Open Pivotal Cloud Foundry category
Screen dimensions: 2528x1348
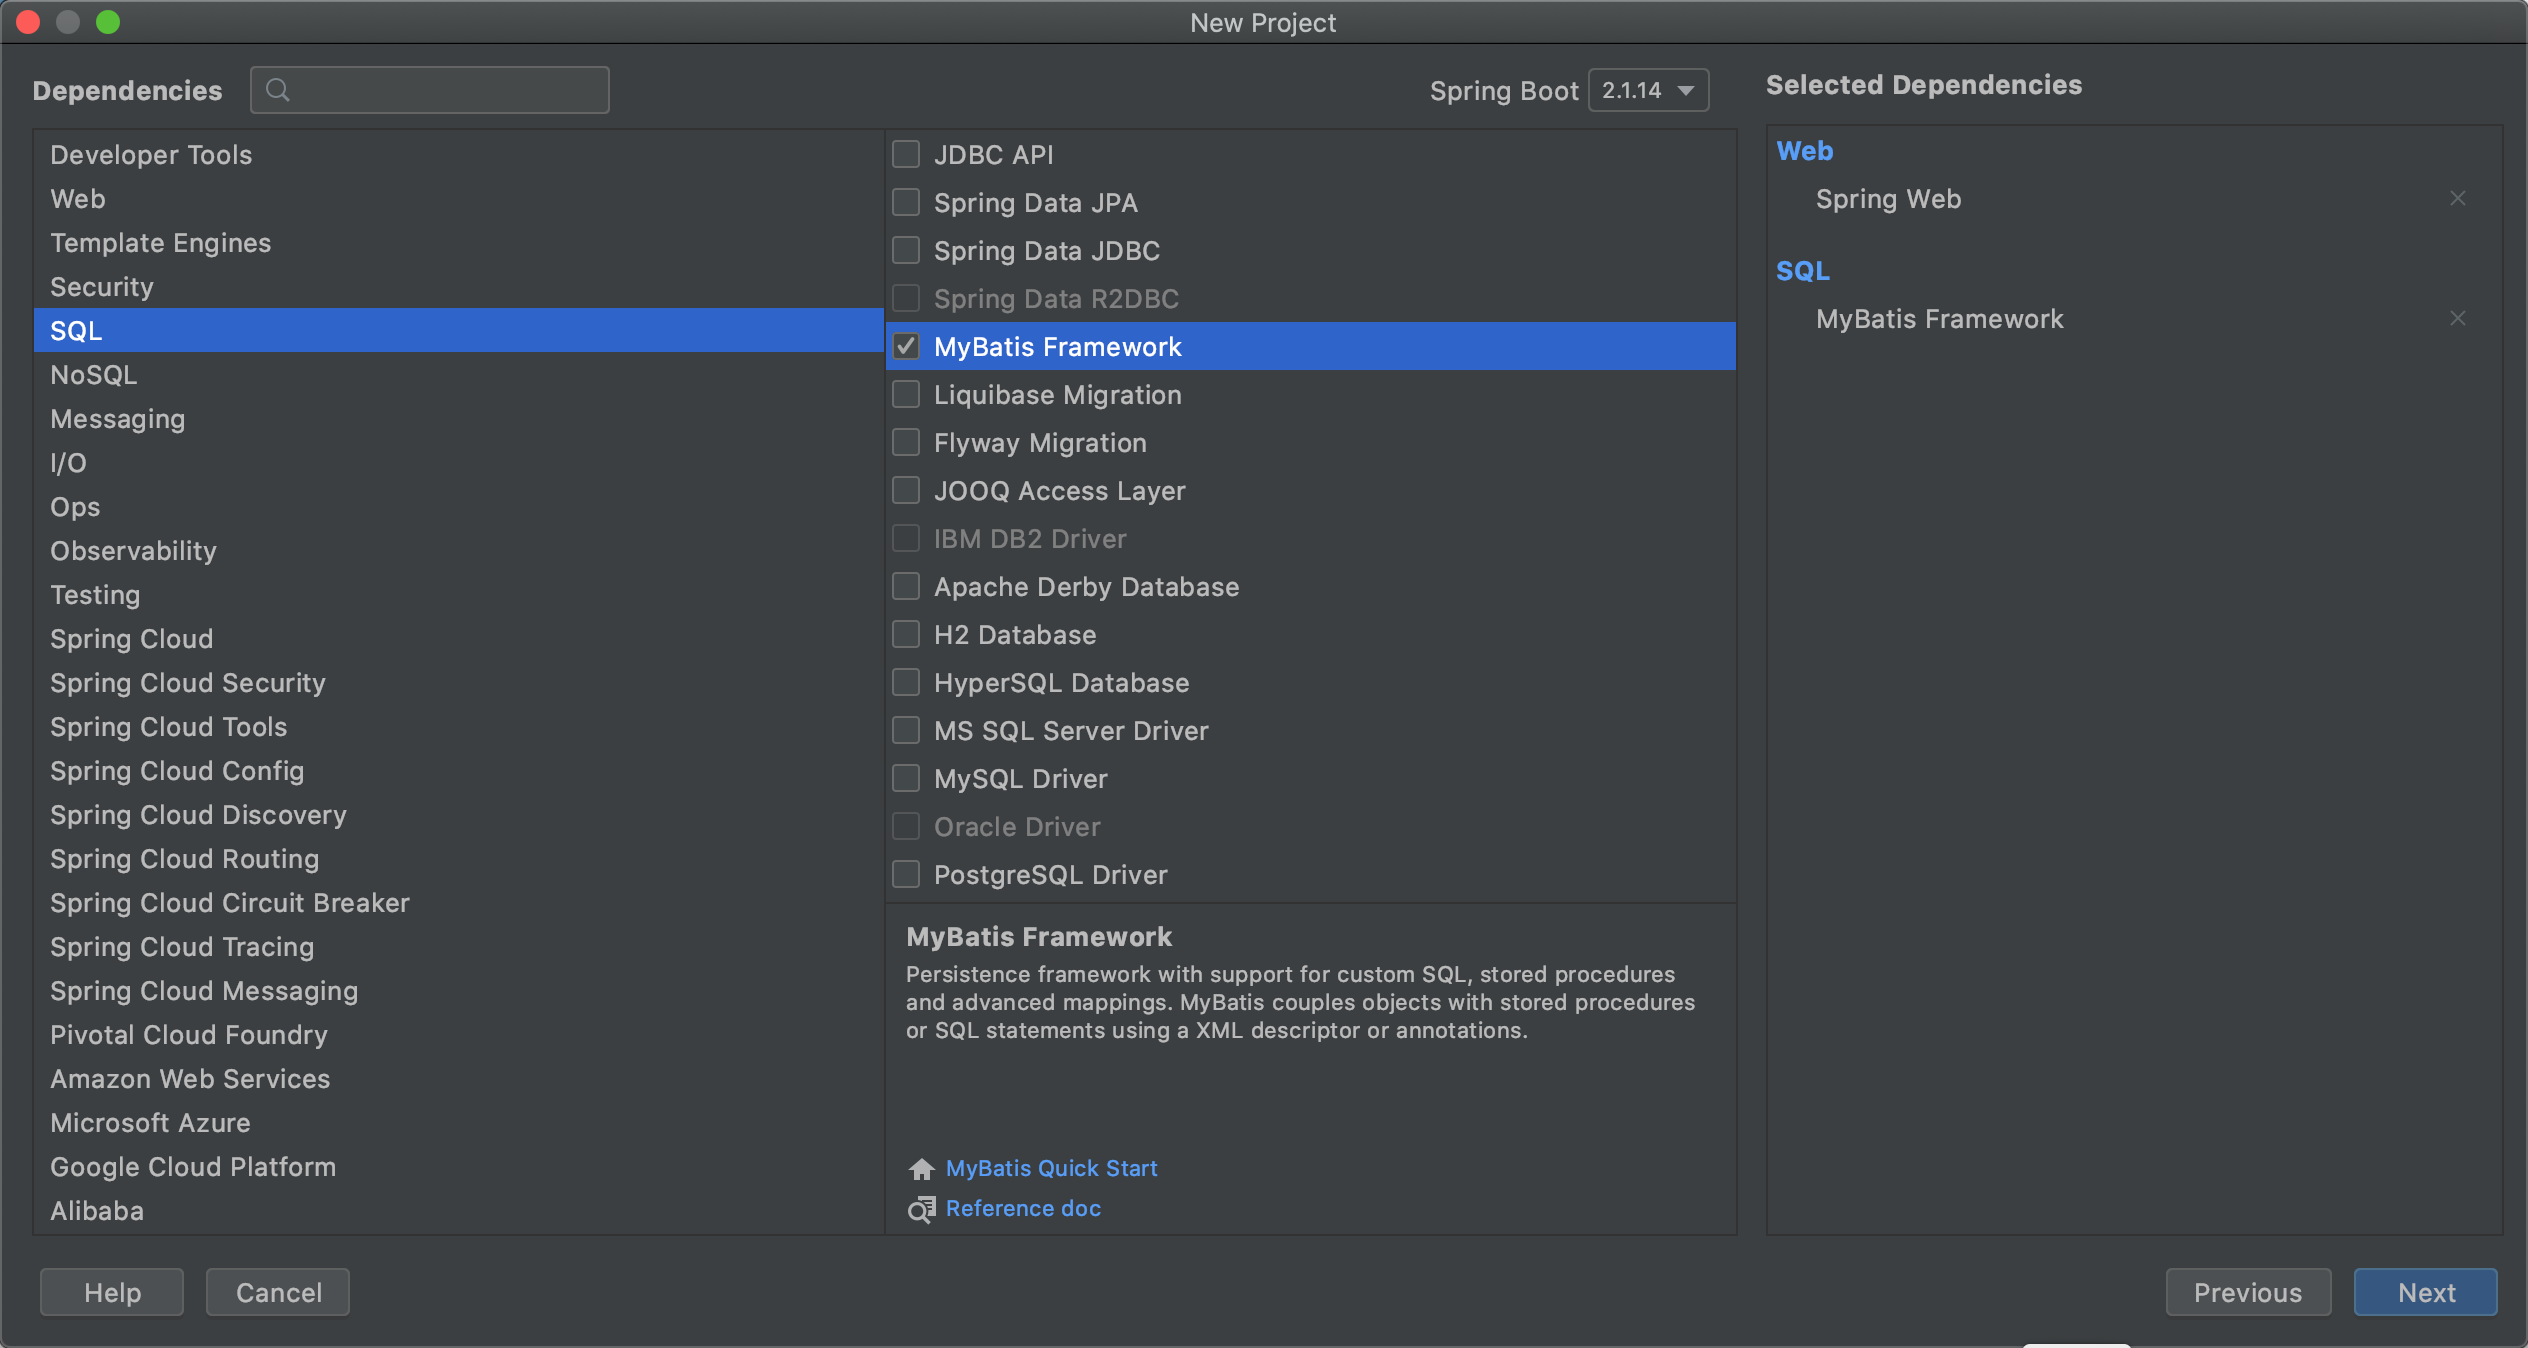coord(459,1035)
